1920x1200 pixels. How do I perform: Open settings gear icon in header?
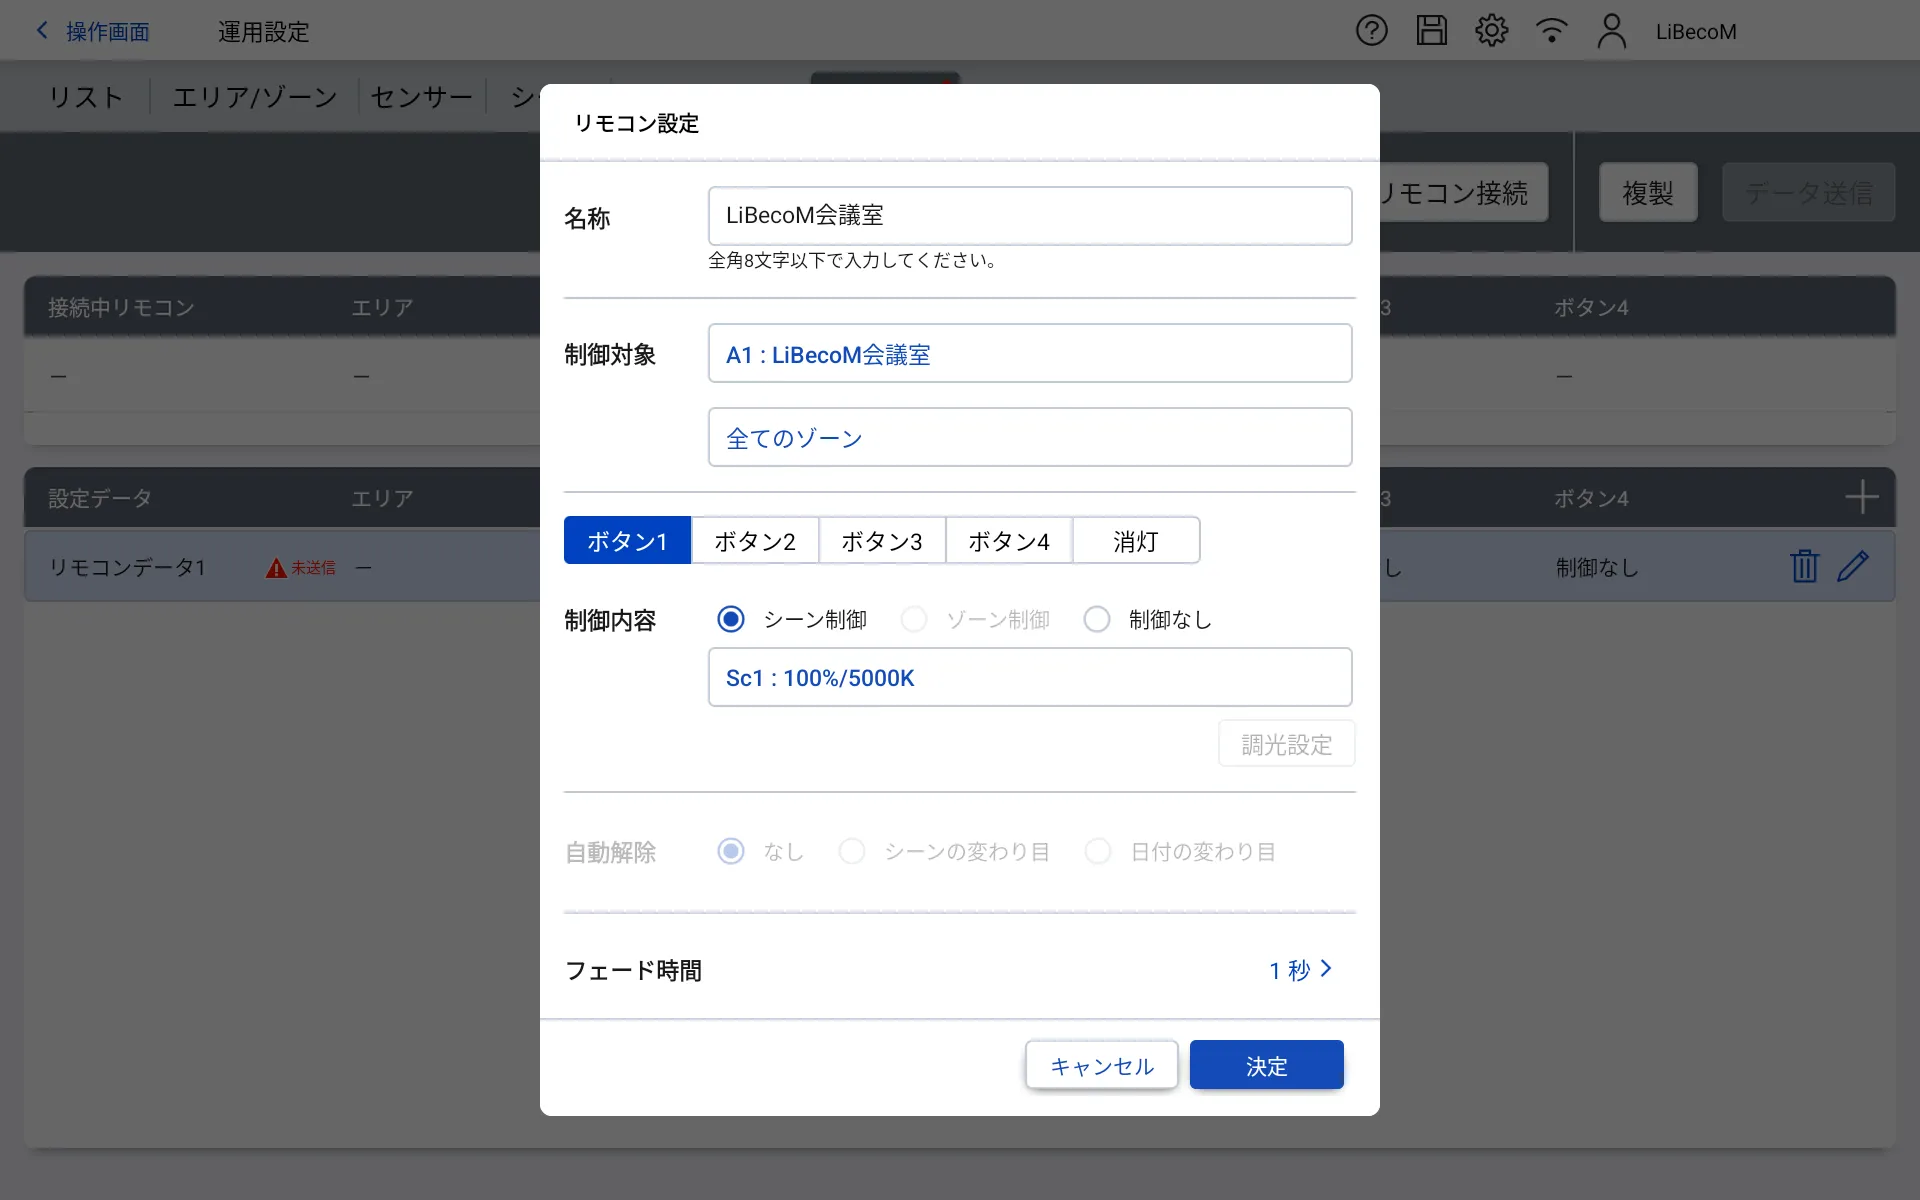(1491, 31)
